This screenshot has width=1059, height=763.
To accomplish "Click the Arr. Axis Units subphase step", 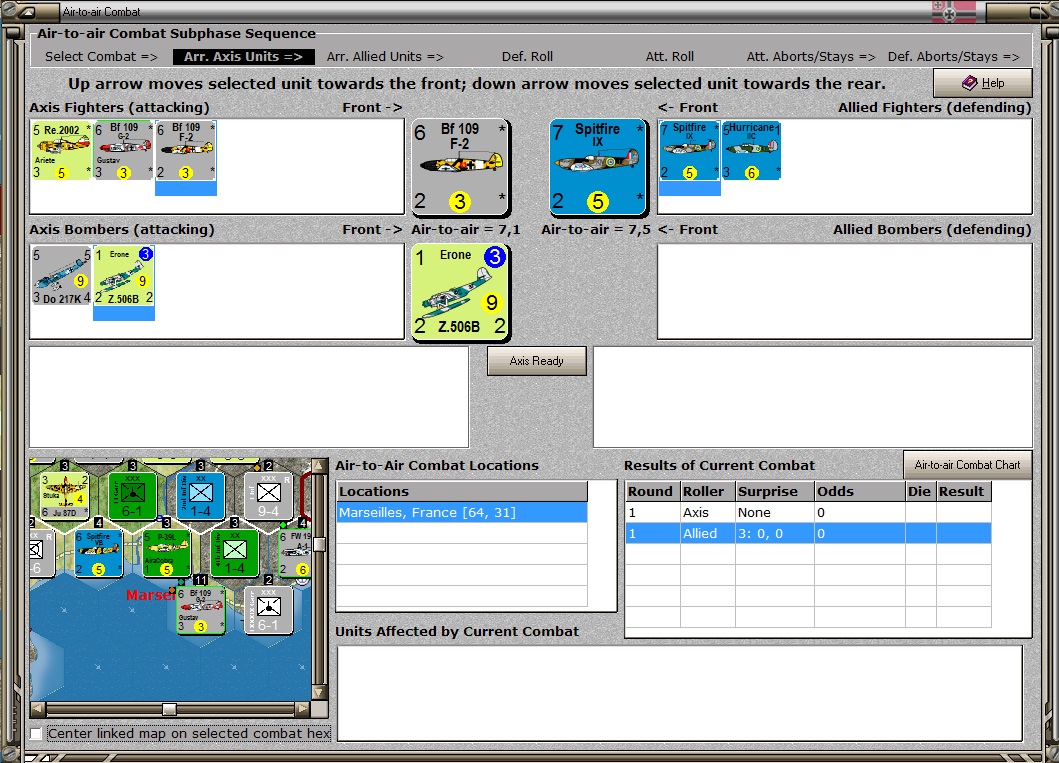I will pos(244,57).
